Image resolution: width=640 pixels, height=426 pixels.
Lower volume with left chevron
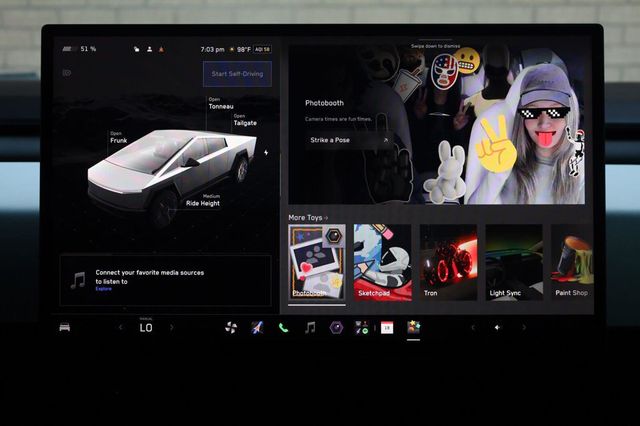[x=473, y=327]
